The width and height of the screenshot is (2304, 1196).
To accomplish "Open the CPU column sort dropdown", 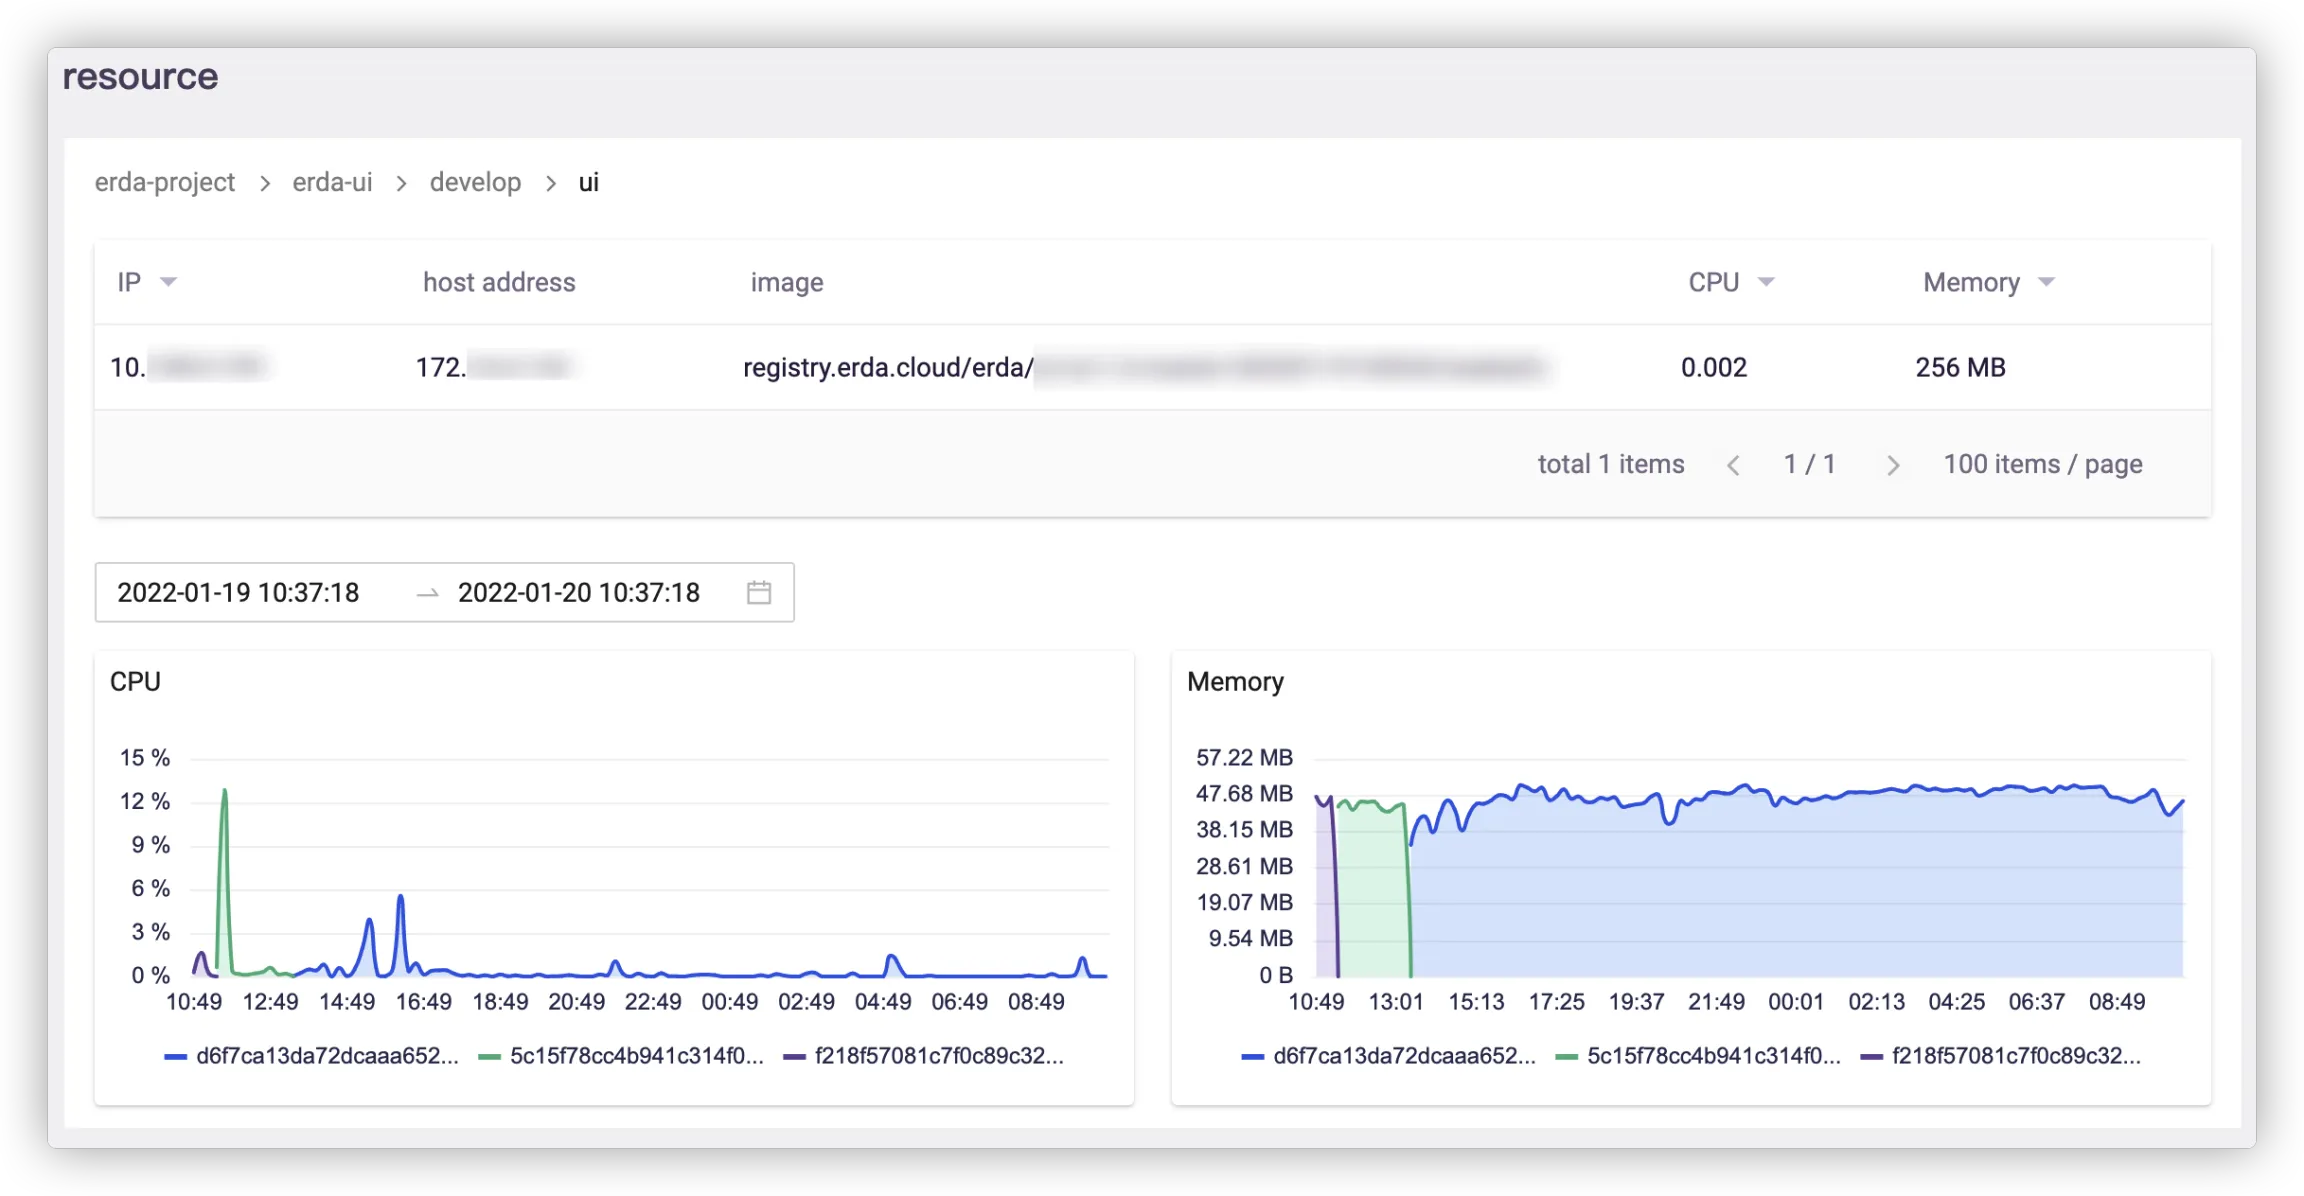I will (x=1766, y=282).
